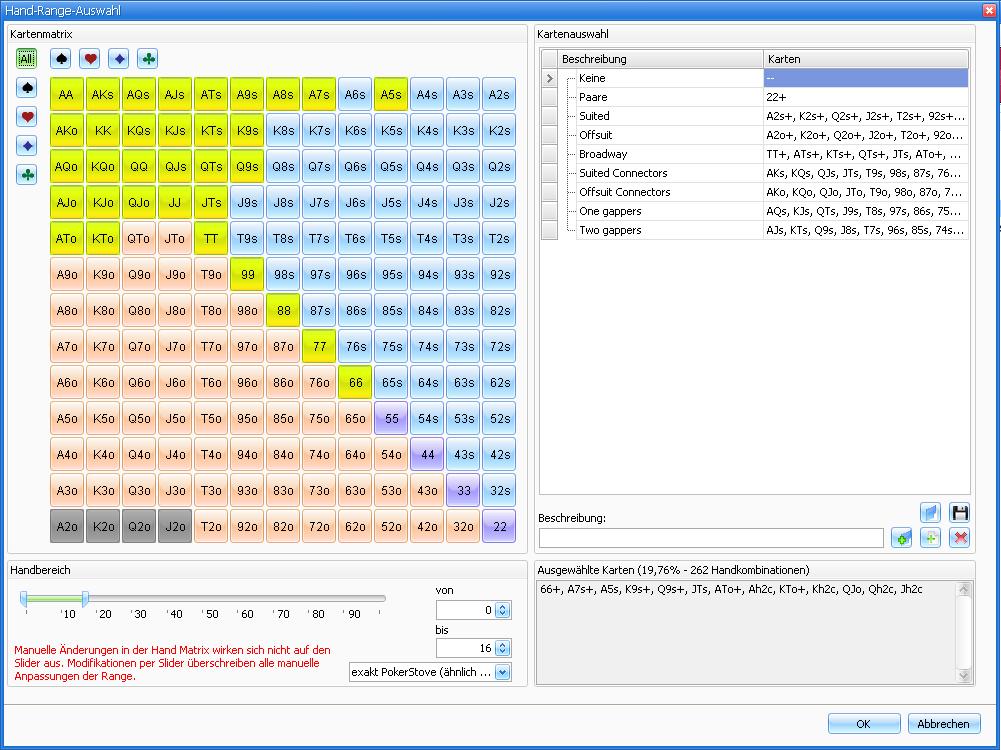Viewport: 1001px width, 750px height.
Task: Click the blue sheet icon beside save
Action: 931,512
